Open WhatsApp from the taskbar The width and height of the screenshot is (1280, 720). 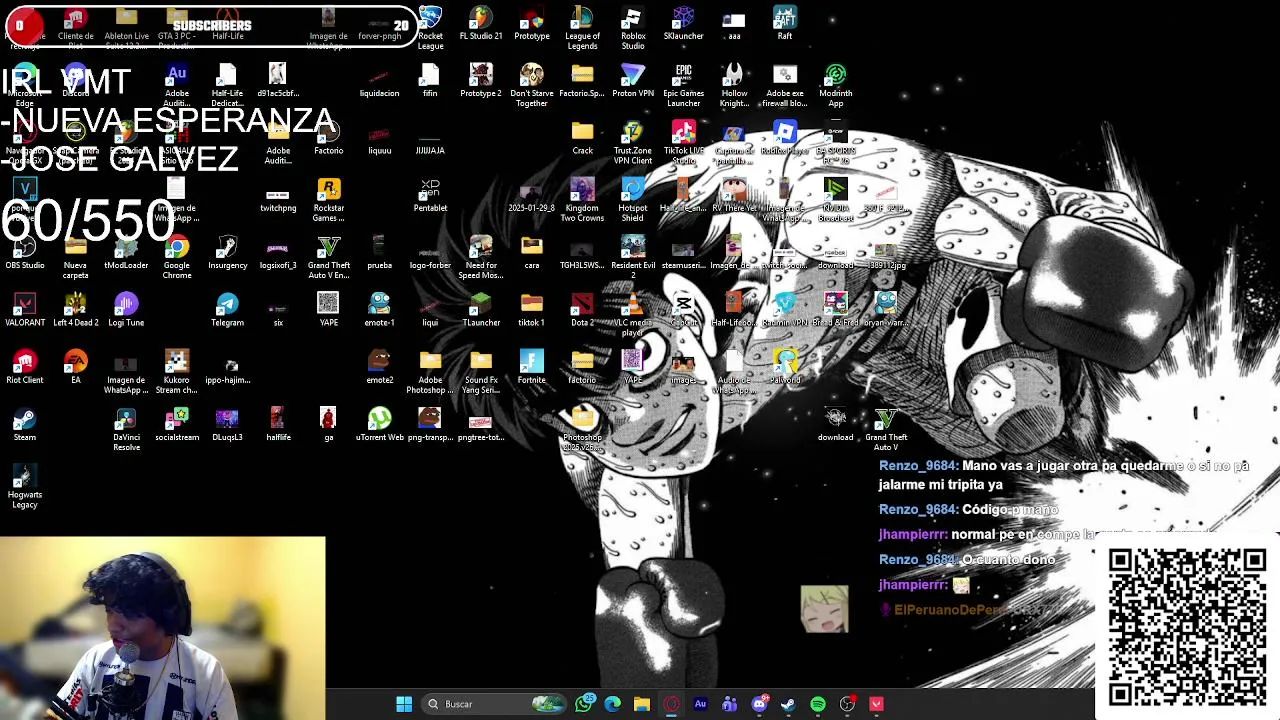point(584,704)
